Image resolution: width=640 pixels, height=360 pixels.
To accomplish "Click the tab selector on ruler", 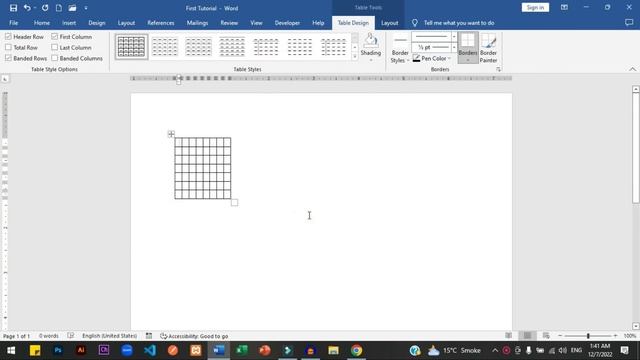I will click(x=5, y=79).
